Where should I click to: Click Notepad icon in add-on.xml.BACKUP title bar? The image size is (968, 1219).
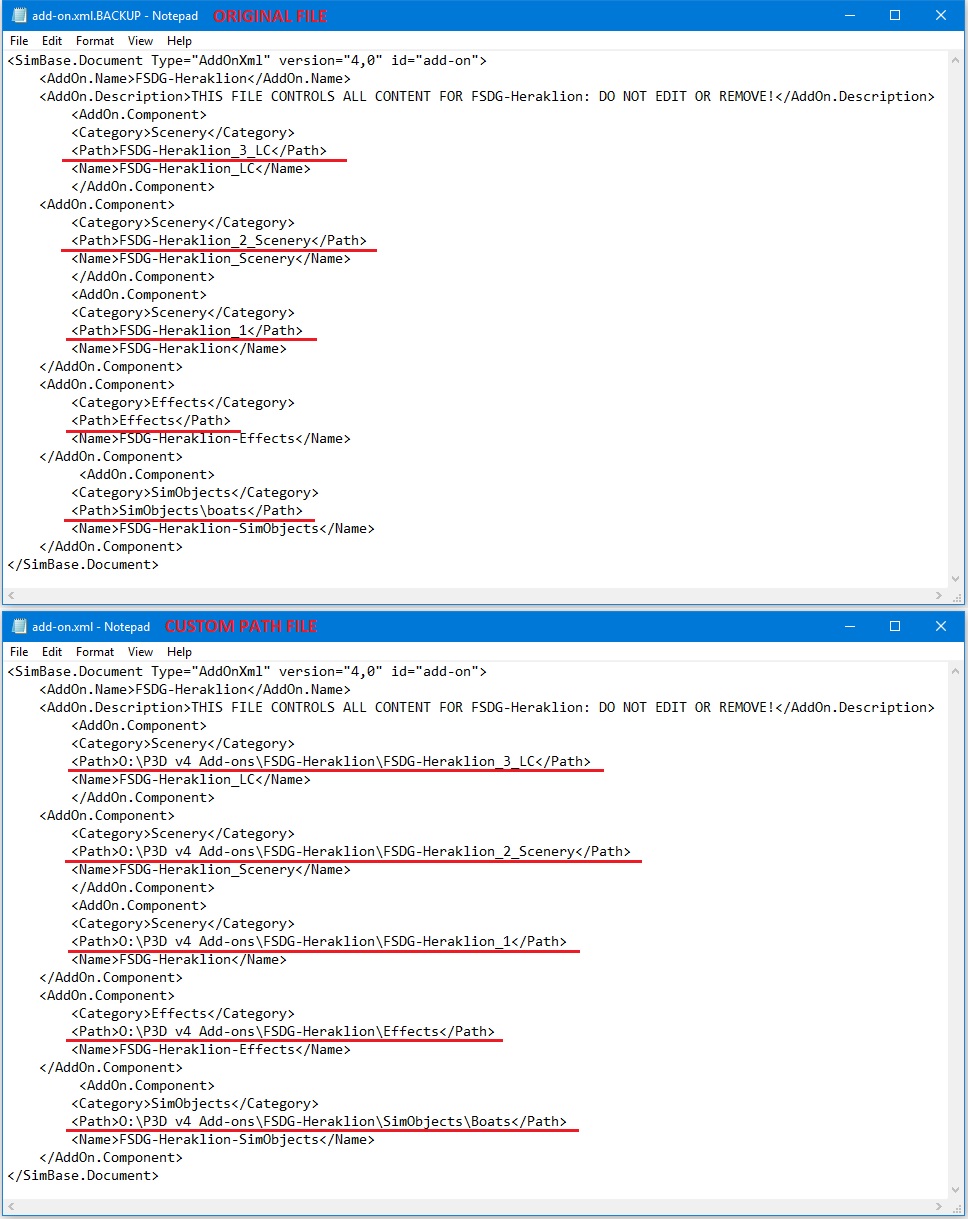[18, 15]
